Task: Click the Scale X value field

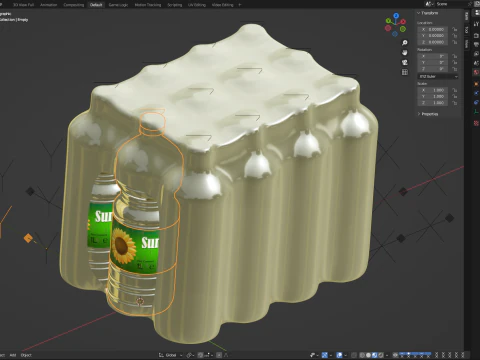Action: click(433, 90)
